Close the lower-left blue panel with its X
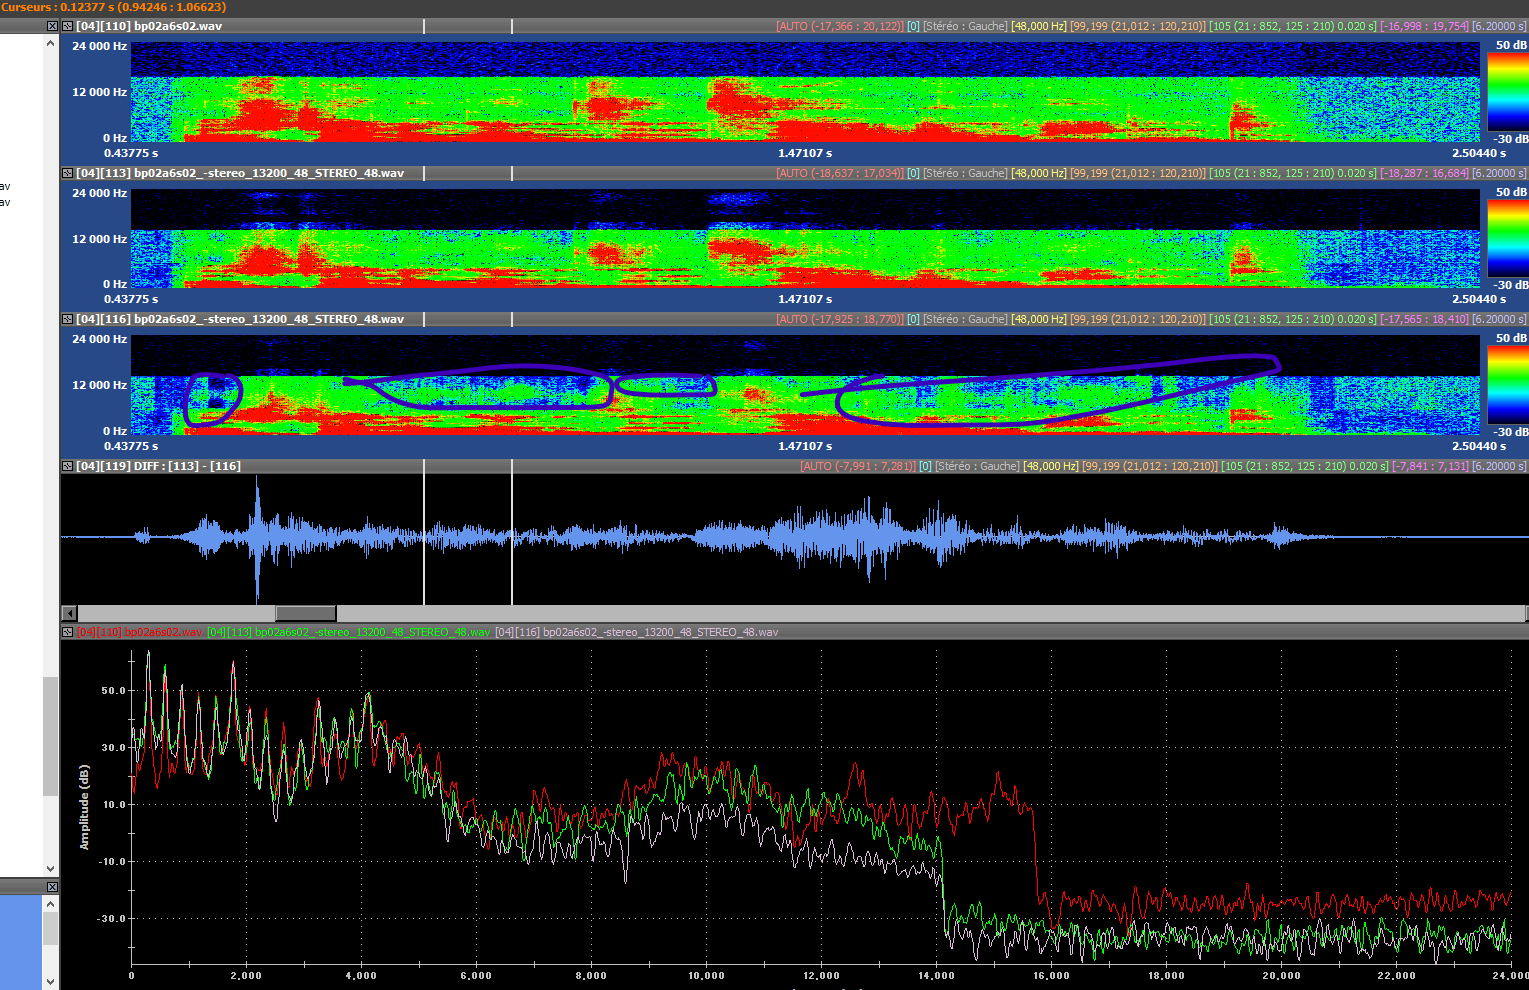Image resolution: width=1529 pixels, height=990 pixels. tap(52, 887)
